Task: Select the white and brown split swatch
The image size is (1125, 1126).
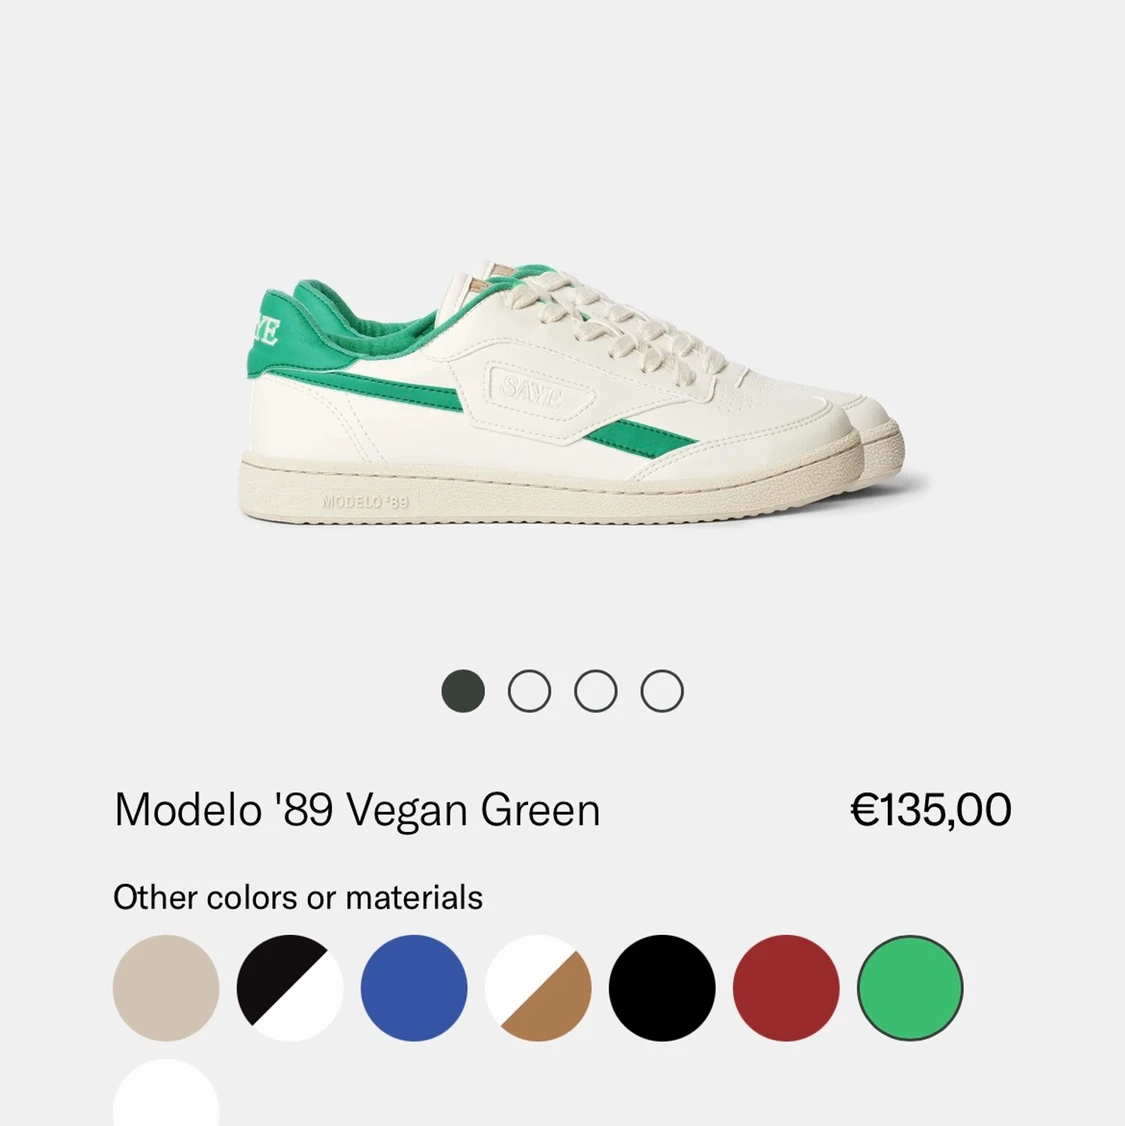Action: pos(538,987)
